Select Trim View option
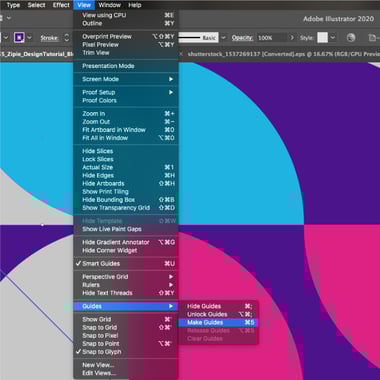 (126, 53)
